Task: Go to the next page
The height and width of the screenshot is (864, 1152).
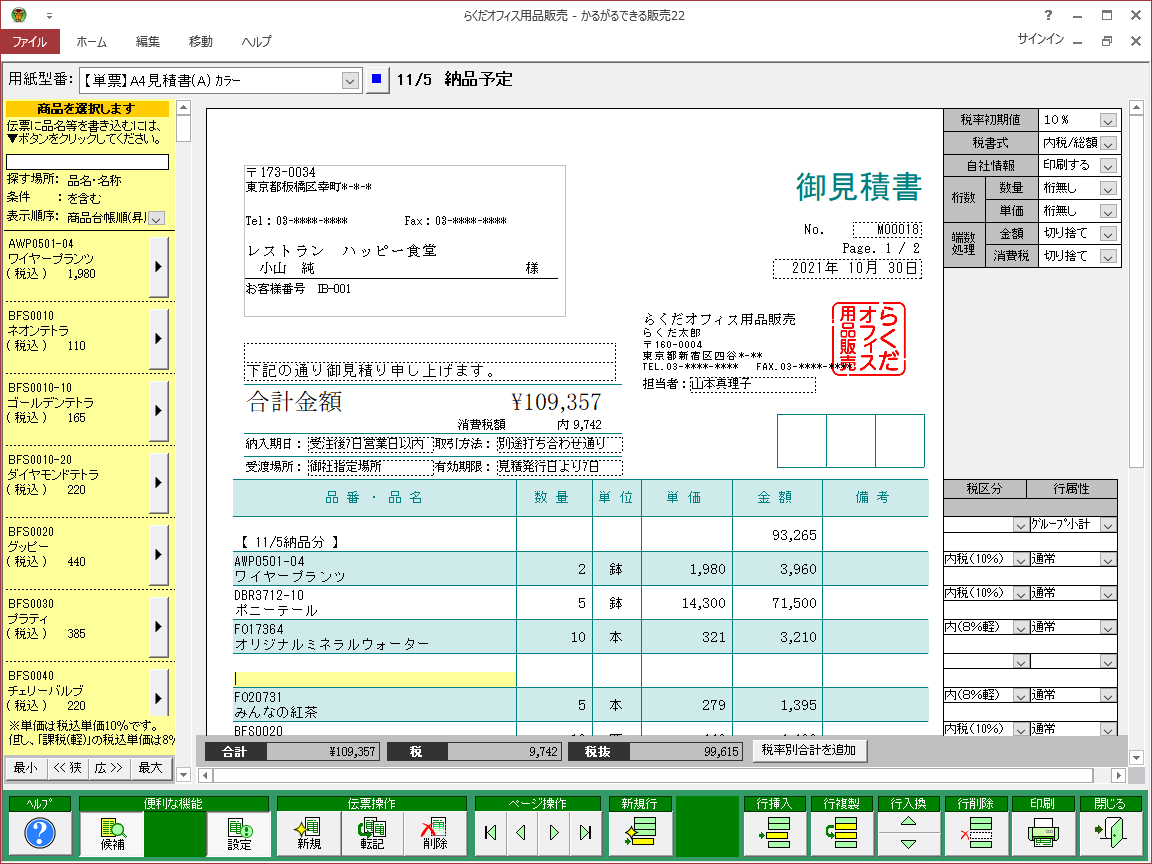Action: point(554,833)
